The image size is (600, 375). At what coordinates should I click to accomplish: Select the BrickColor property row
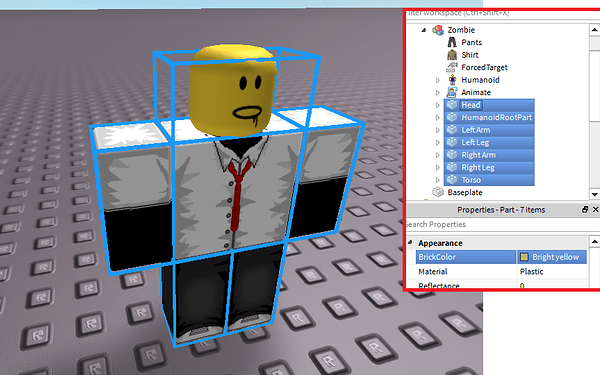(501, 257)
